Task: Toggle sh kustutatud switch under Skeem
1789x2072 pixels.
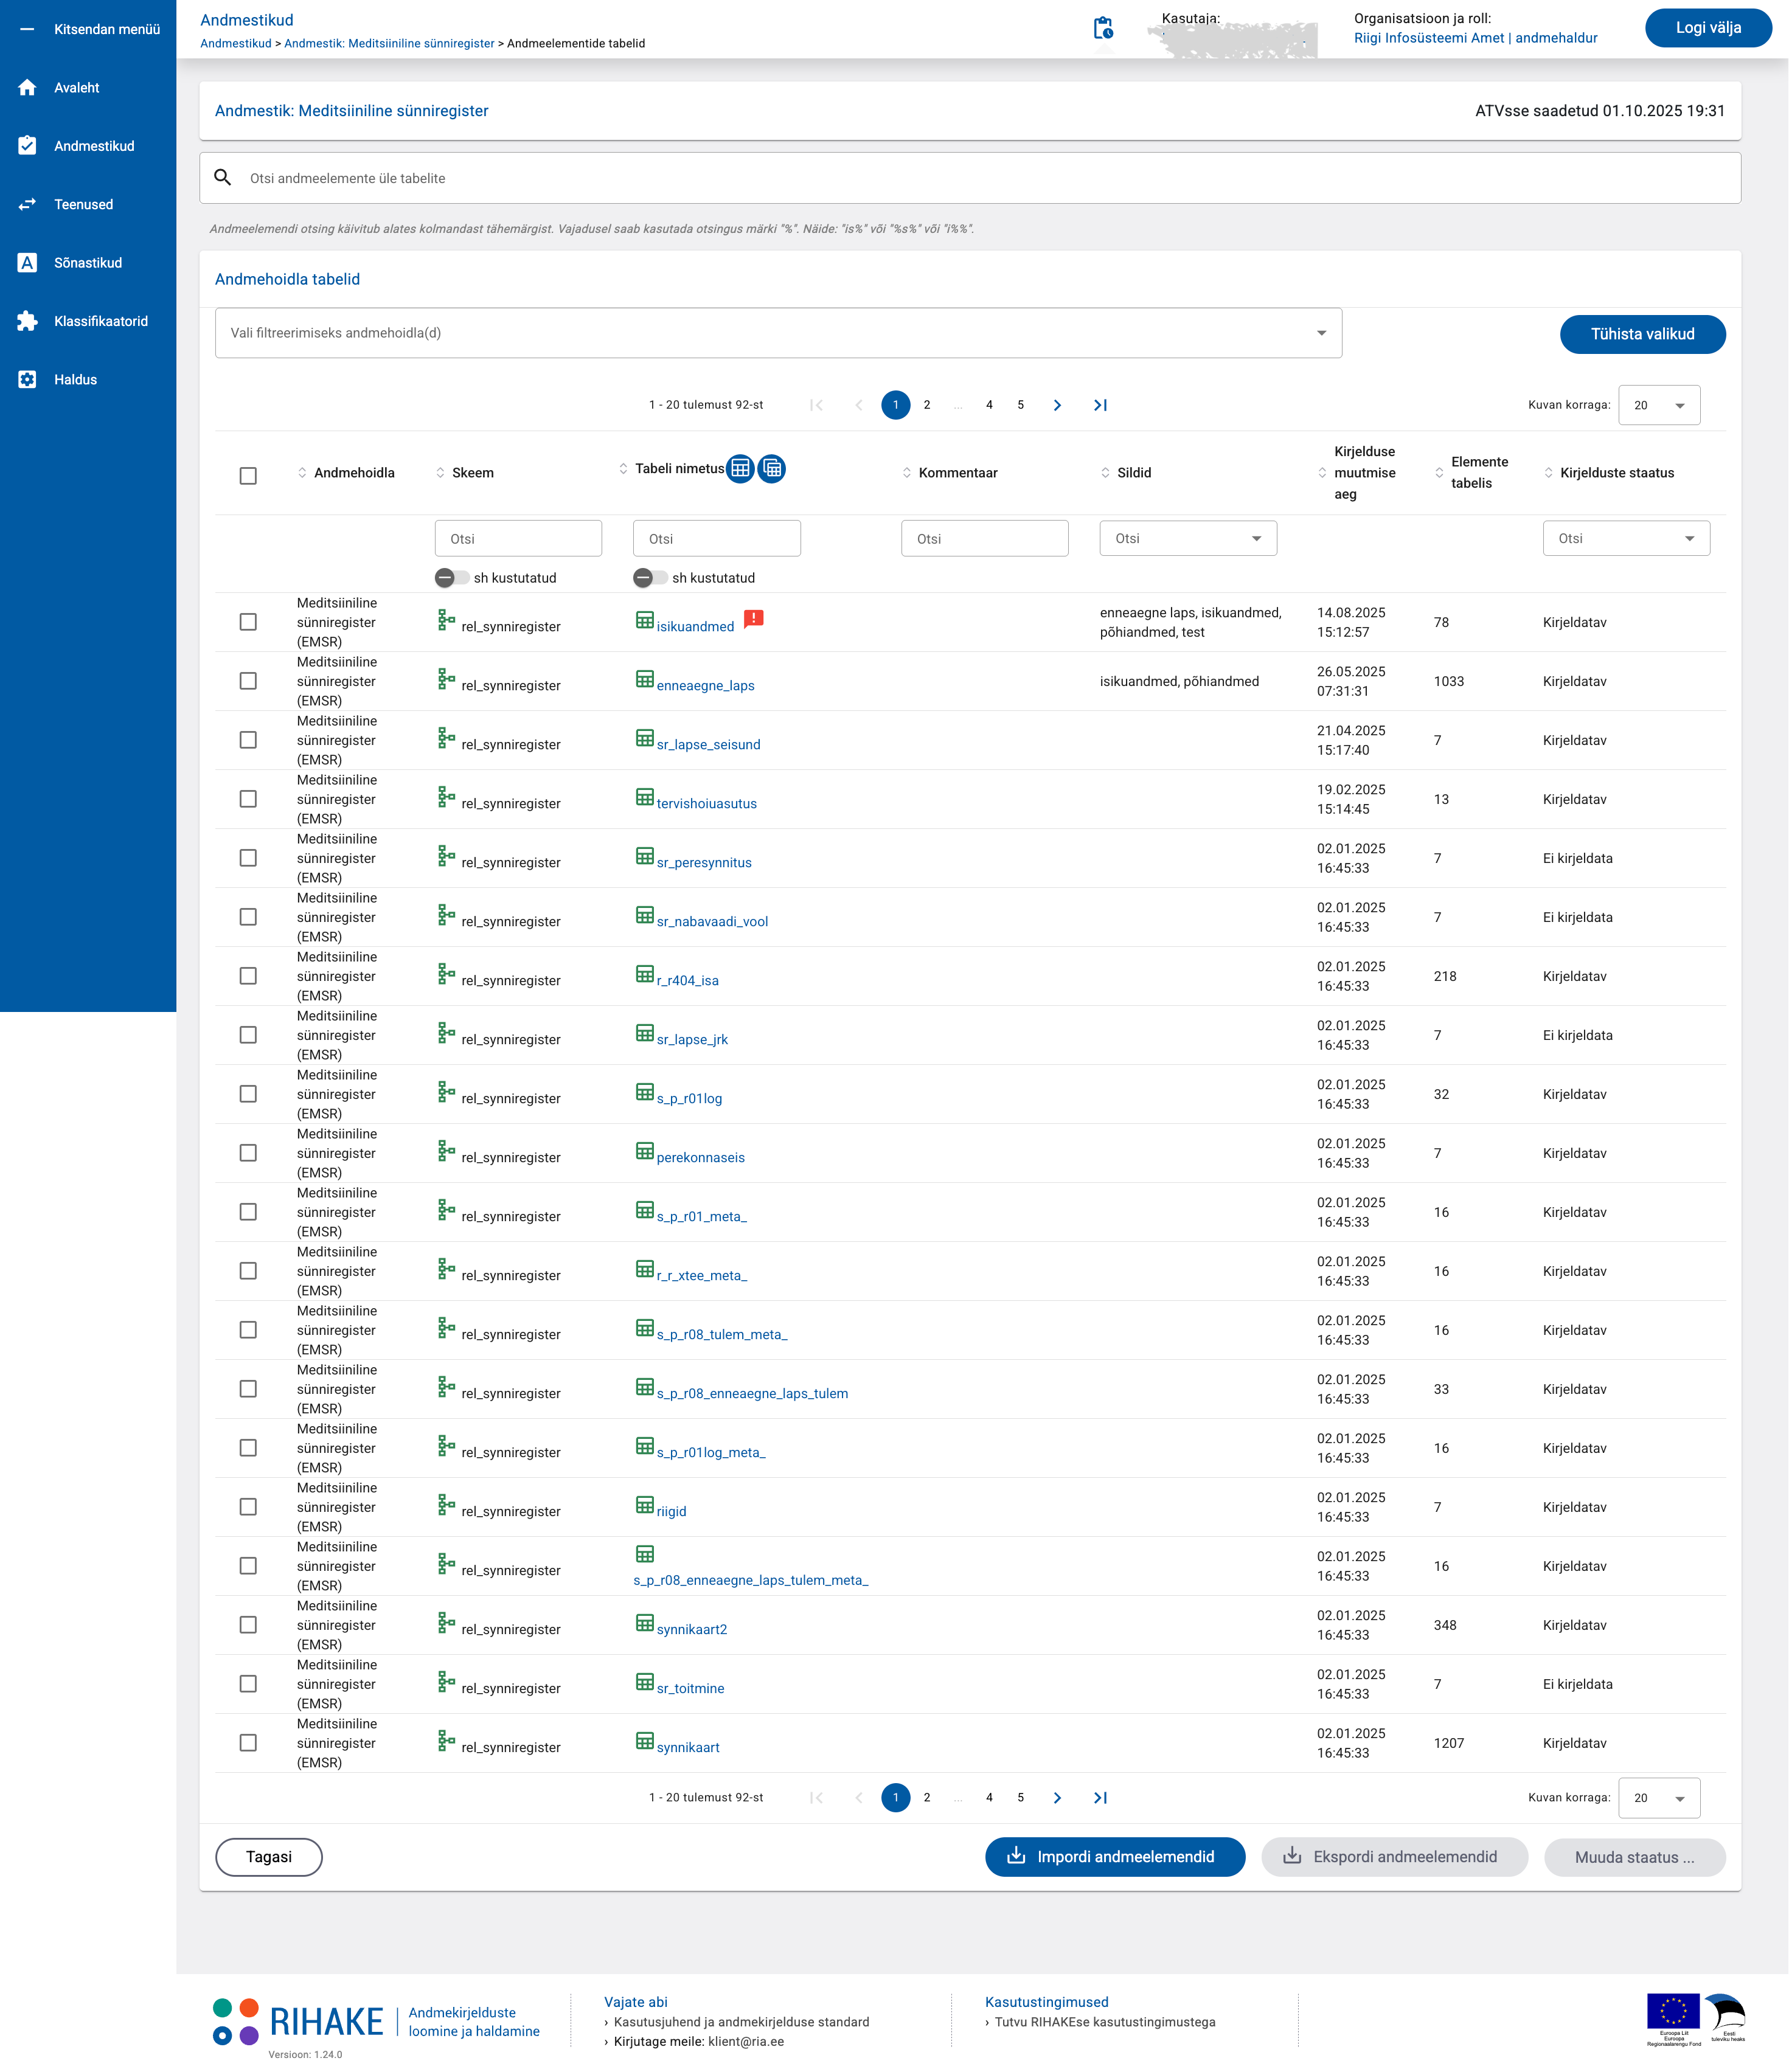Action: [x=451, y=578]
